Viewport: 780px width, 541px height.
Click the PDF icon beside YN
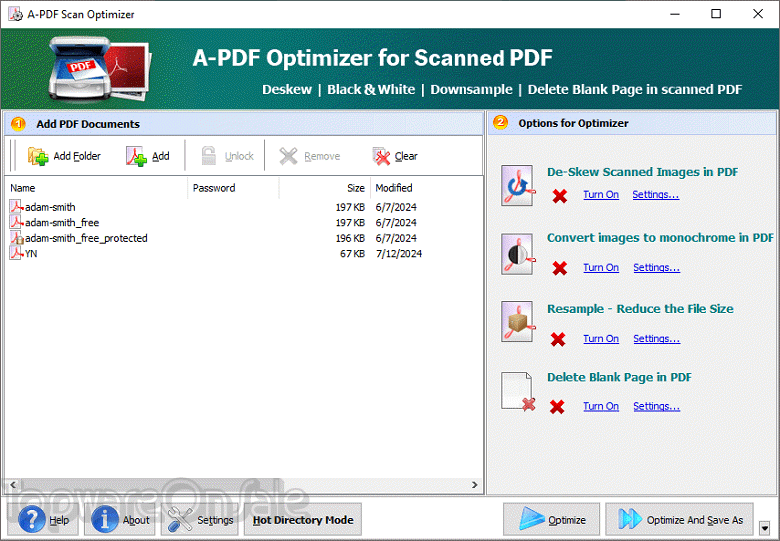tap(16, 253)
